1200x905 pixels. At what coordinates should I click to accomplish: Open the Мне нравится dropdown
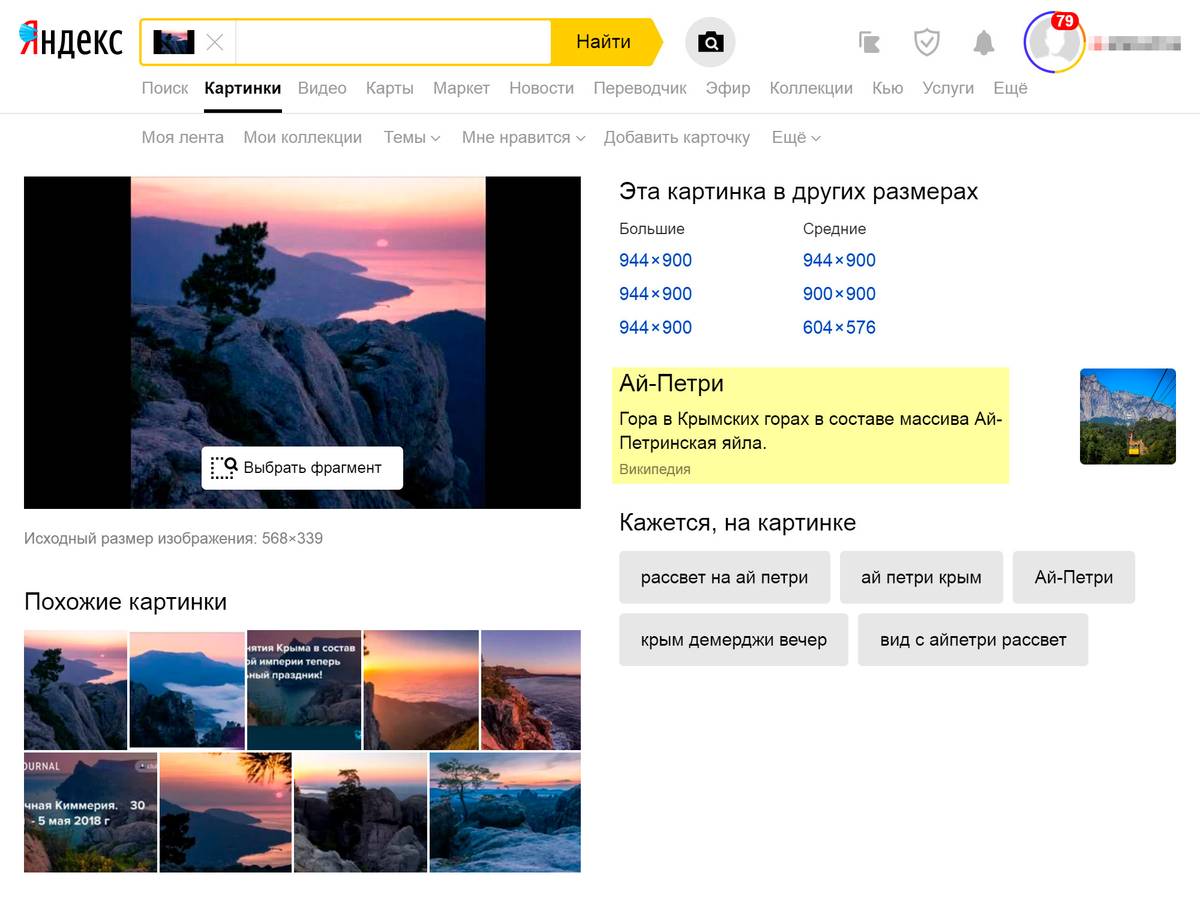point(521,137)
